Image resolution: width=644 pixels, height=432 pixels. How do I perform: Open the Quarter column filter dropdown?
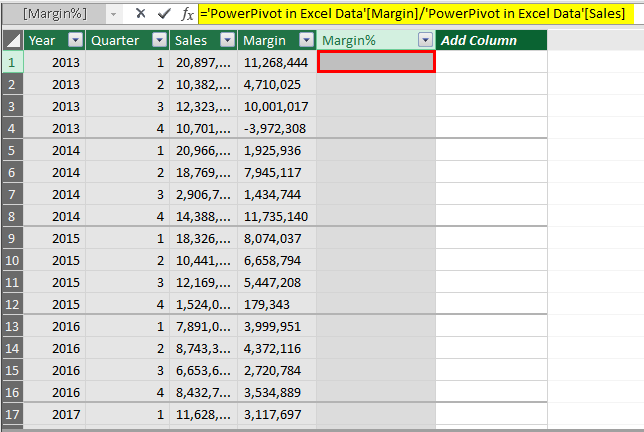(x=158, y=40)
